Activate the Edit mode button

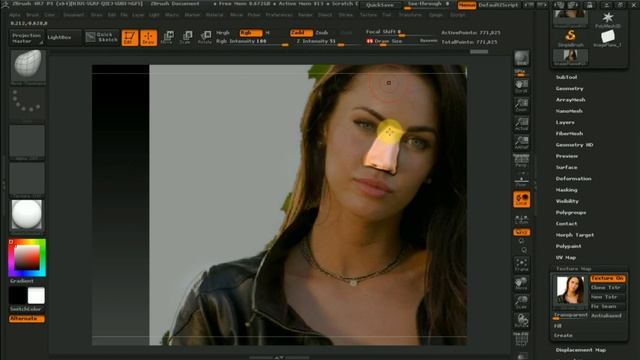coord(130,38)
